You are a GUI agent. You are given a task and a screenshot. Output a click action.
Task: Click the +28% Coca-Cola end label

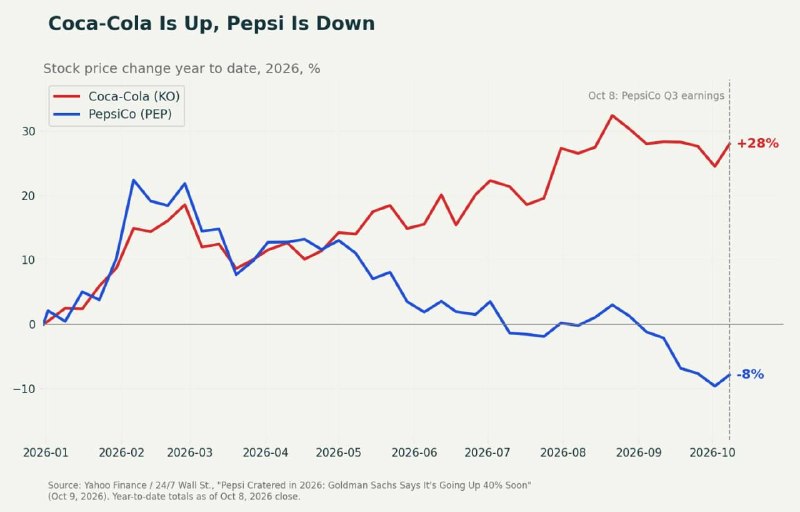point(758,143)
